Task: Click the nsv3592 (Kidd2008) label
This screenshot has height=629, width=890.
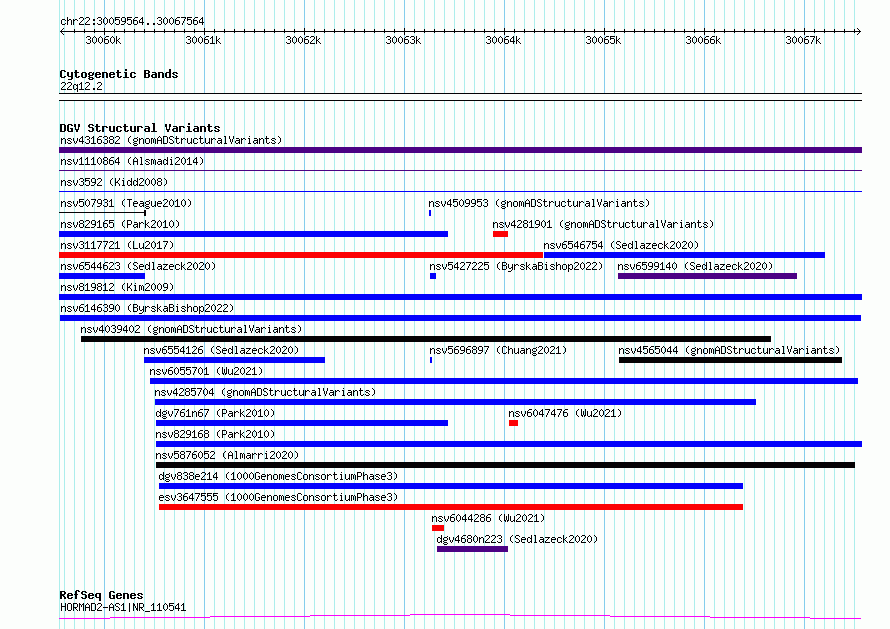Action: click(x=114, y=182)
